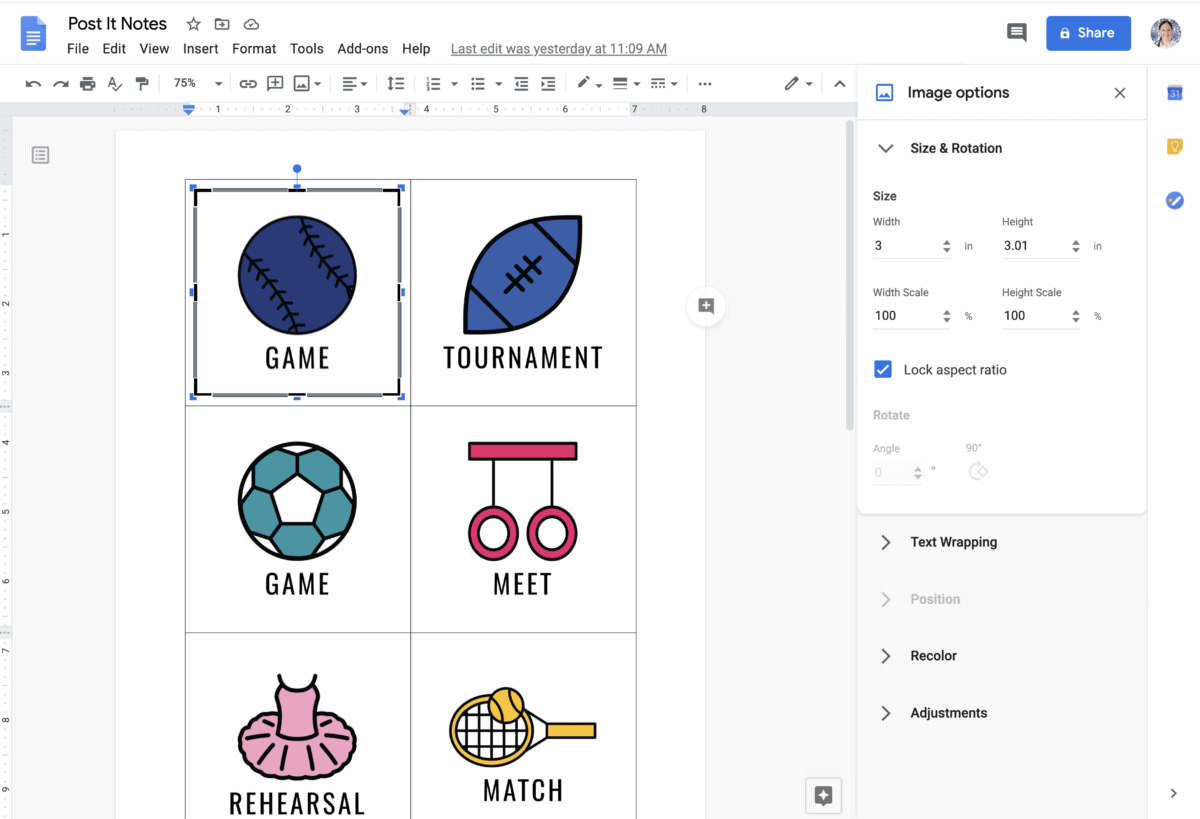Click the Print icon
1200x819 pixels.
(x=88, y=84)
